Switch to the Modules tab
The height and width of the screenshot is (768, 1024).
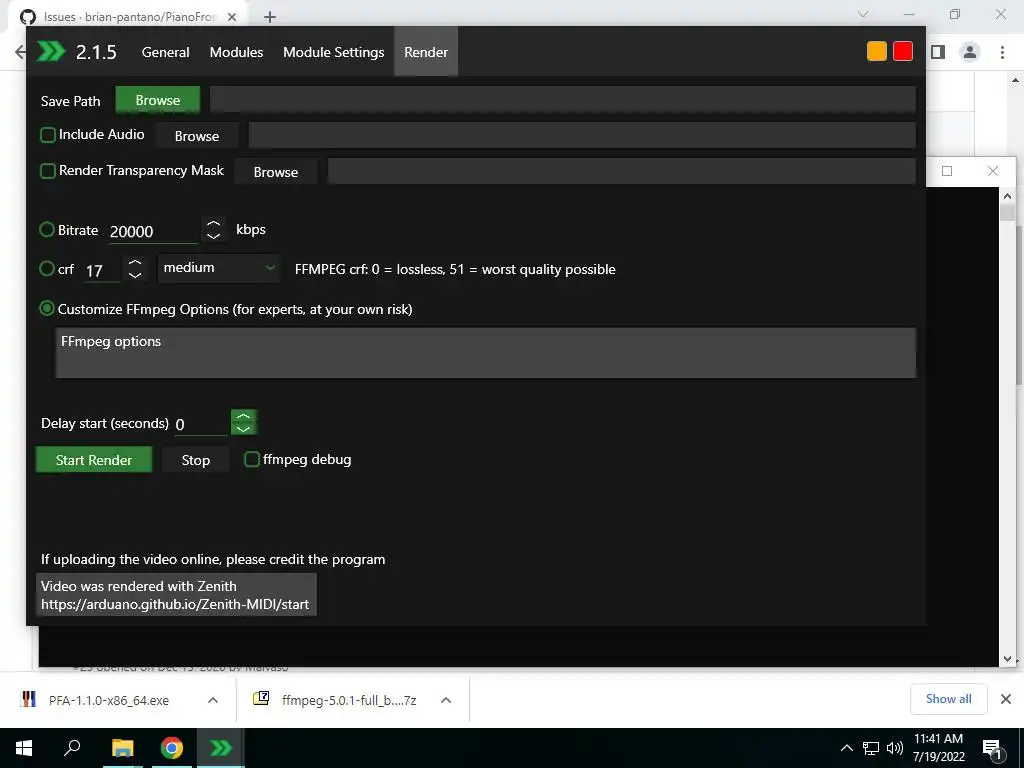[236, 52]
